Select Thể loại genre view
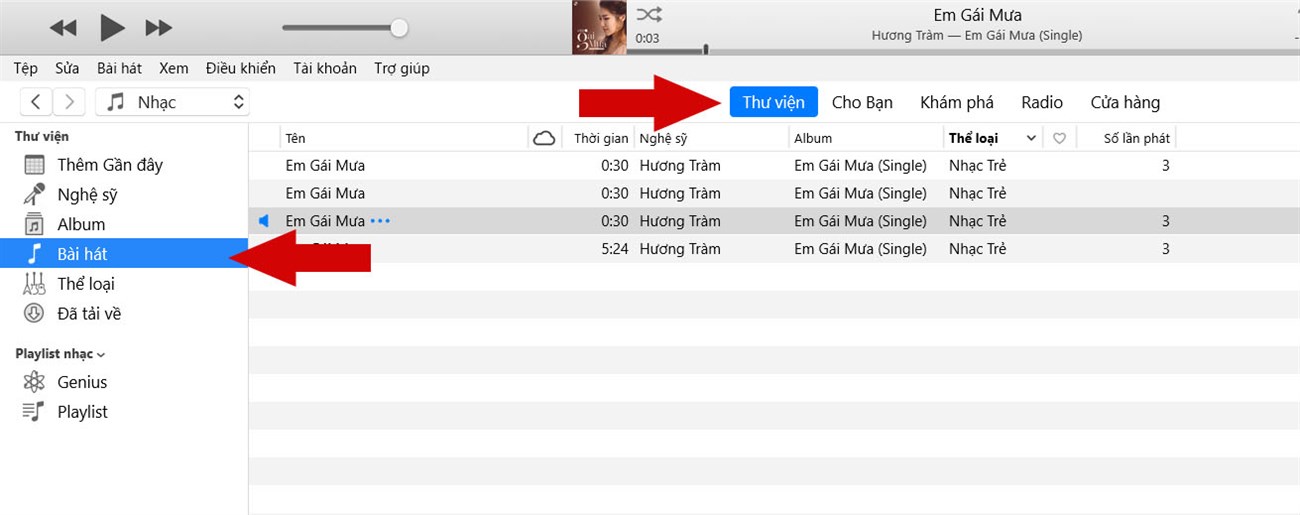 [x=86, y=284]
